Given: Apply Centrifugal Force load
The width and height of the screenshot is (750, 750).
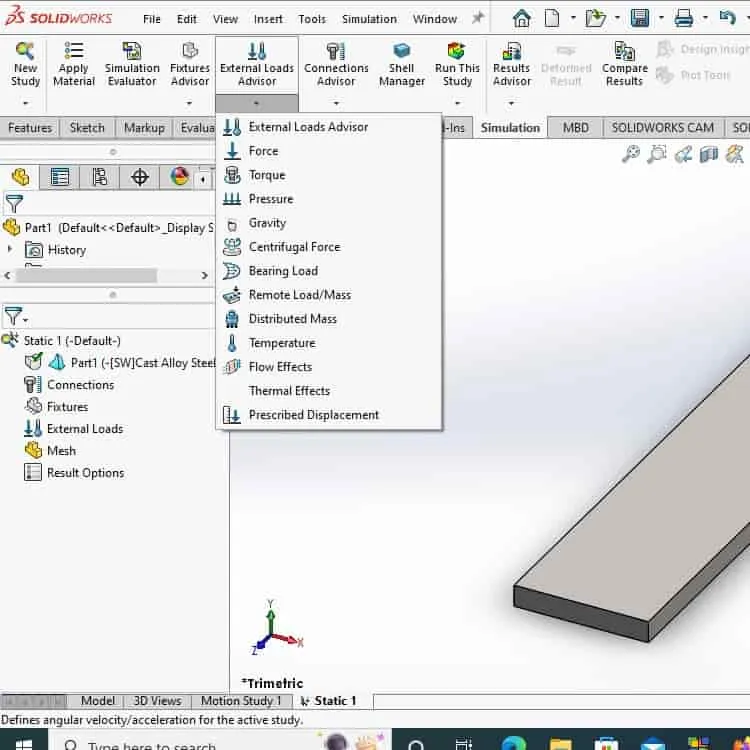Looking at the screenshot, I should click(x=295, y=247).
